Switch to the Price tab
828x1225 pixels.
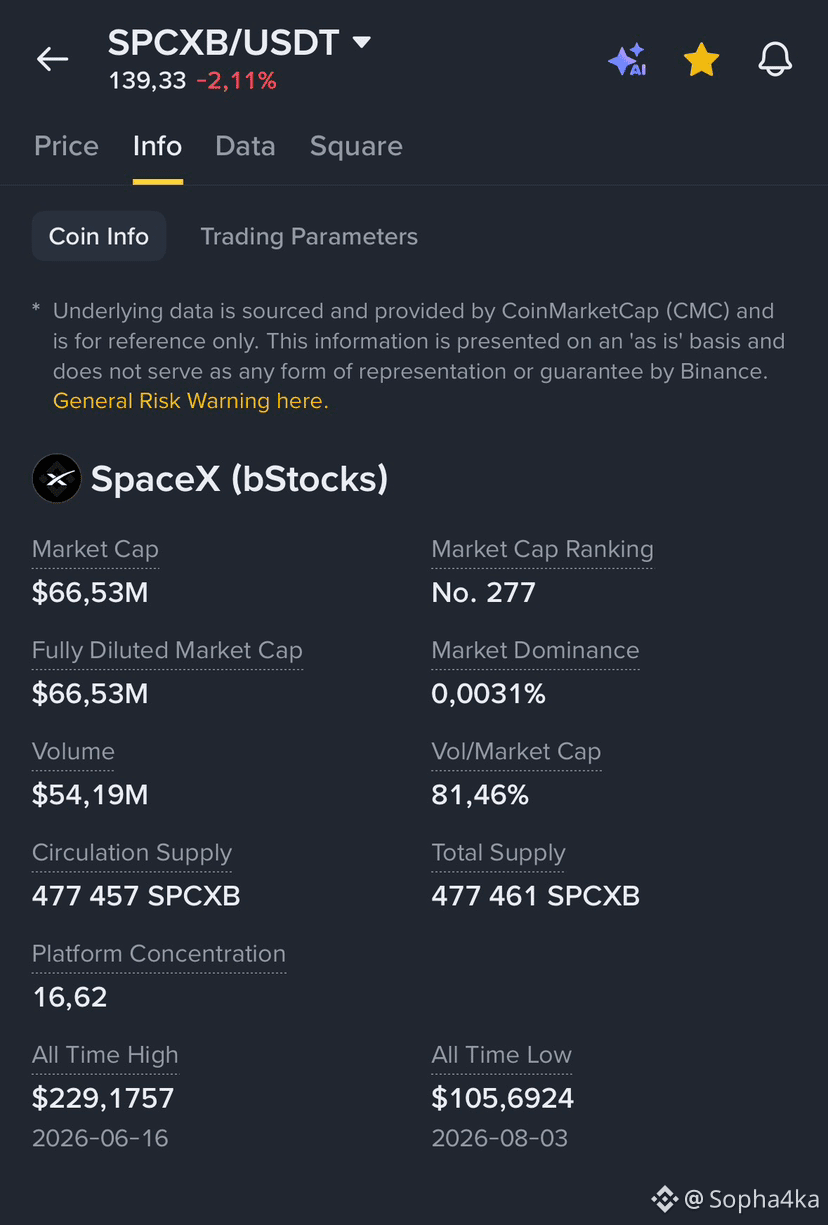tap(66, 146)
